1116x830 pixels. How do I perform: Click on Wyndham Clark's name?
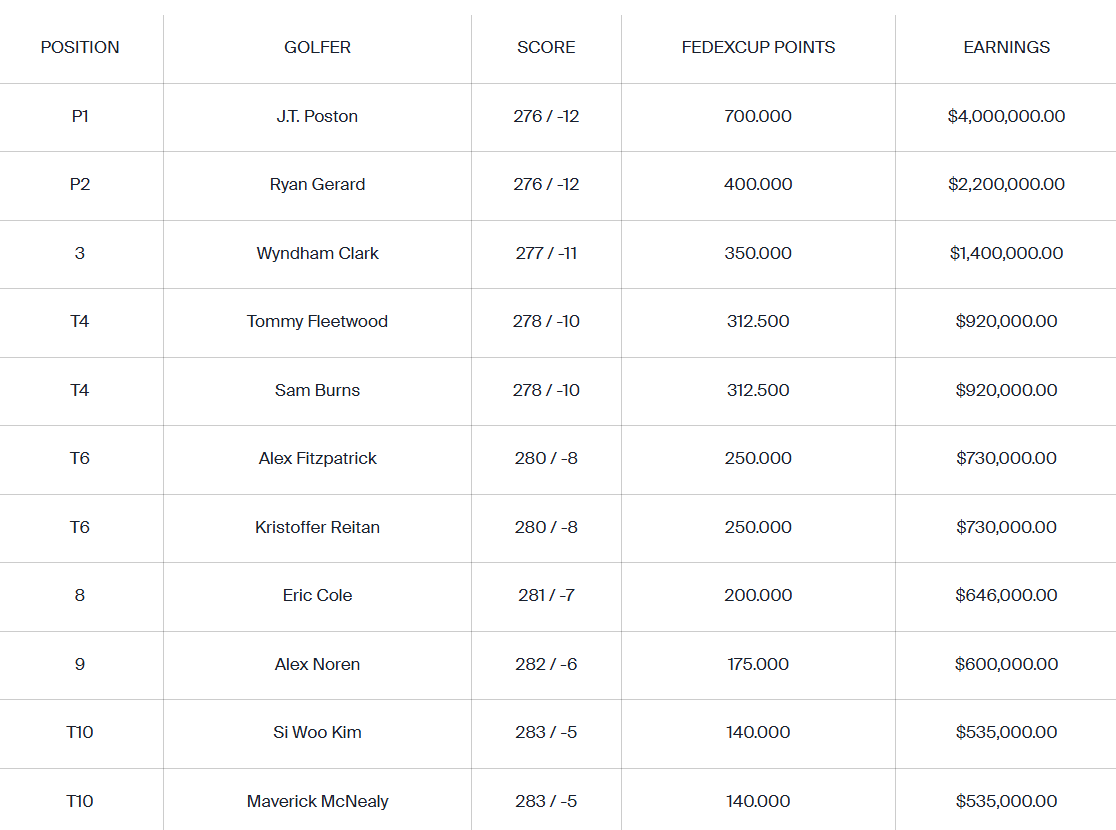(x=317, y=253)
